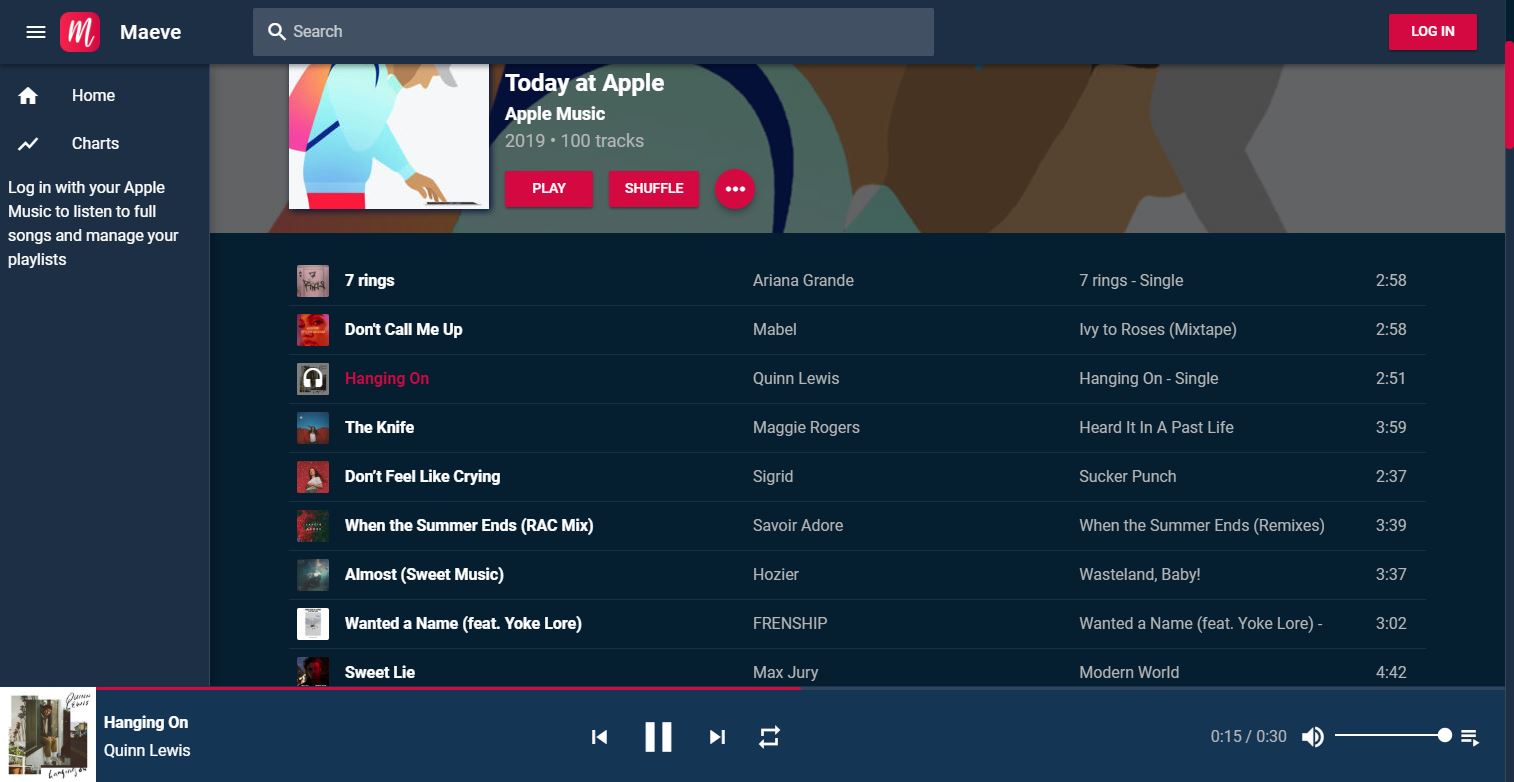Click the LOG IN button

pos(1432,32)
